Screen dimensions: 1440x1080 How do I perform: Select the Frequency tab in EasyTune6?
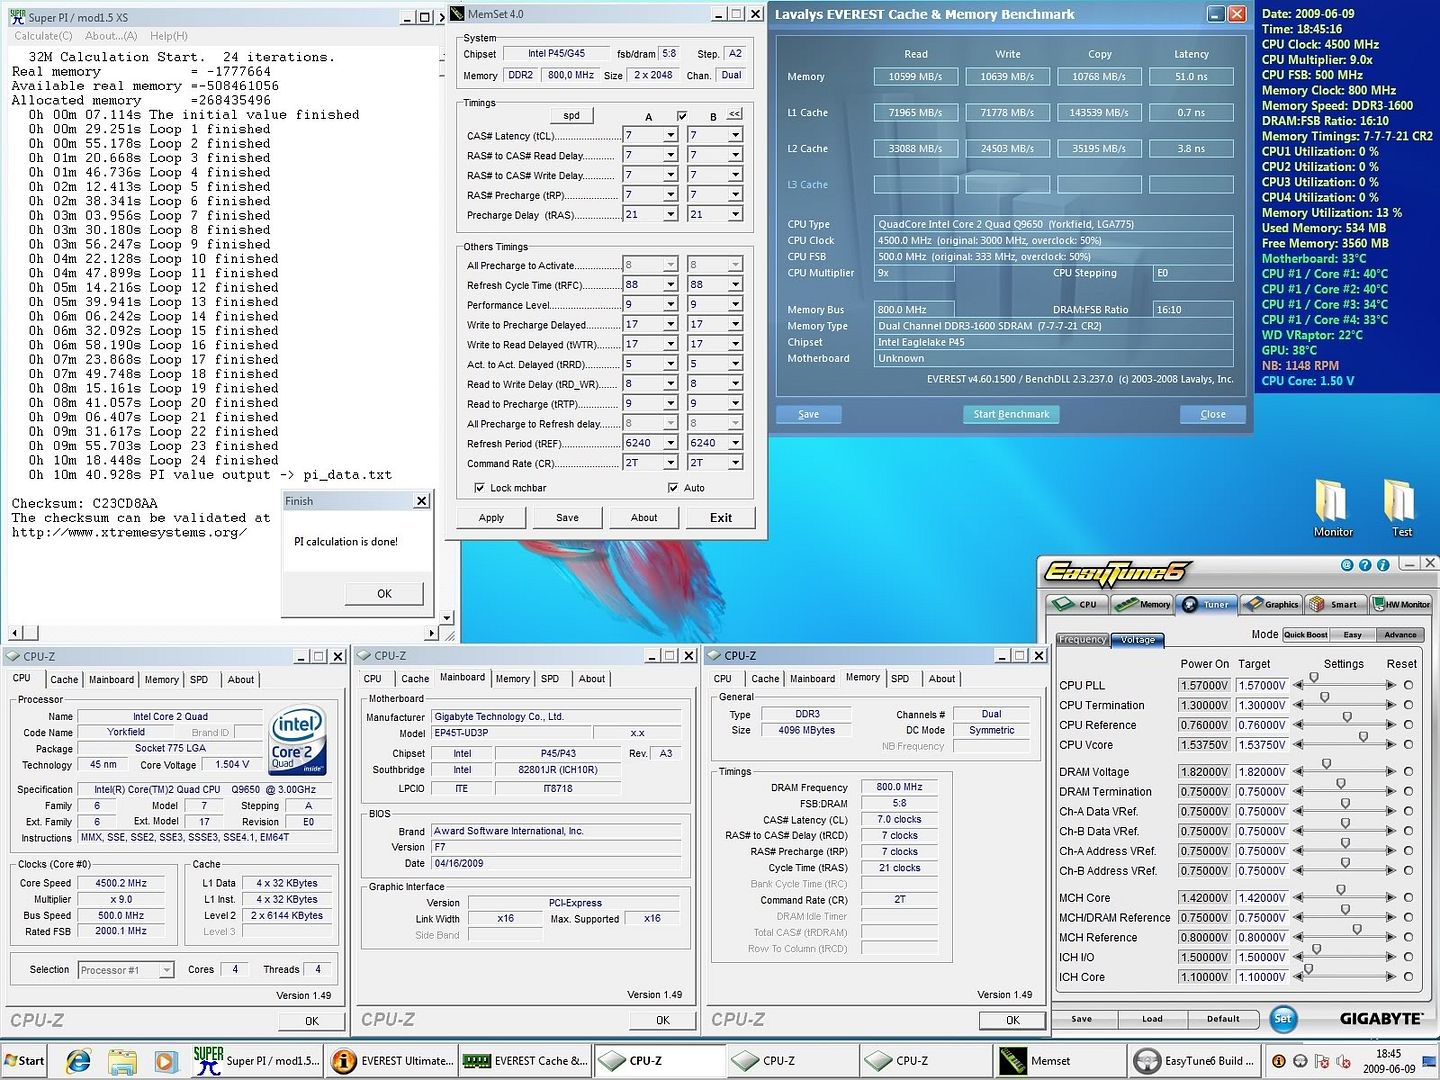click(x=1082, y=640)
